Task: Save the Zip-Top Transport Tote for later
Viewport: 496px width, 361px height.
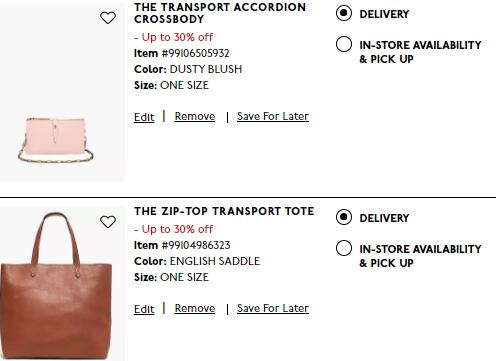Action: 273,308
